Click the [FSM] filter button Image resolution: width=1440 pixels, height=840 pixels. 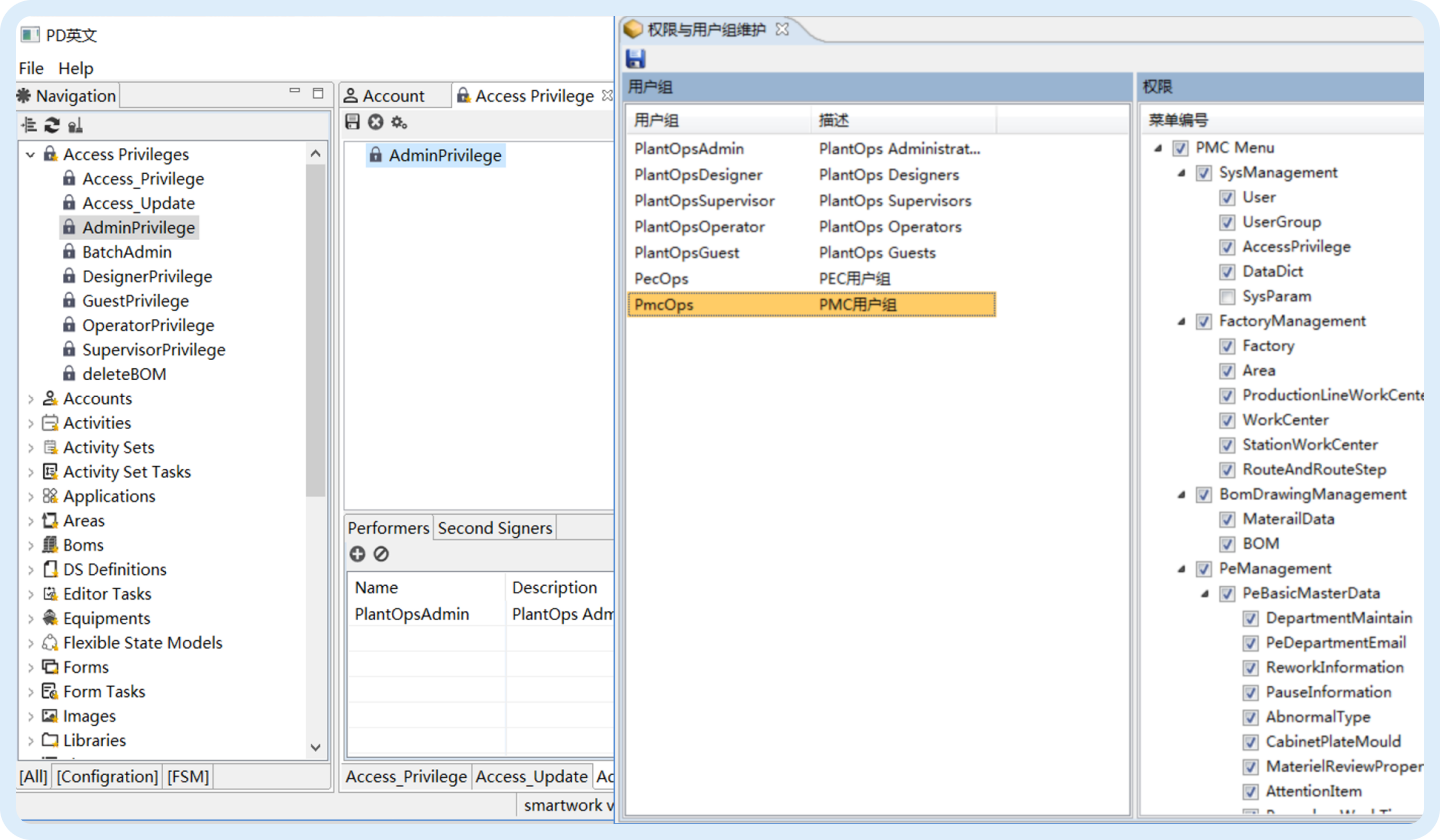188,776
